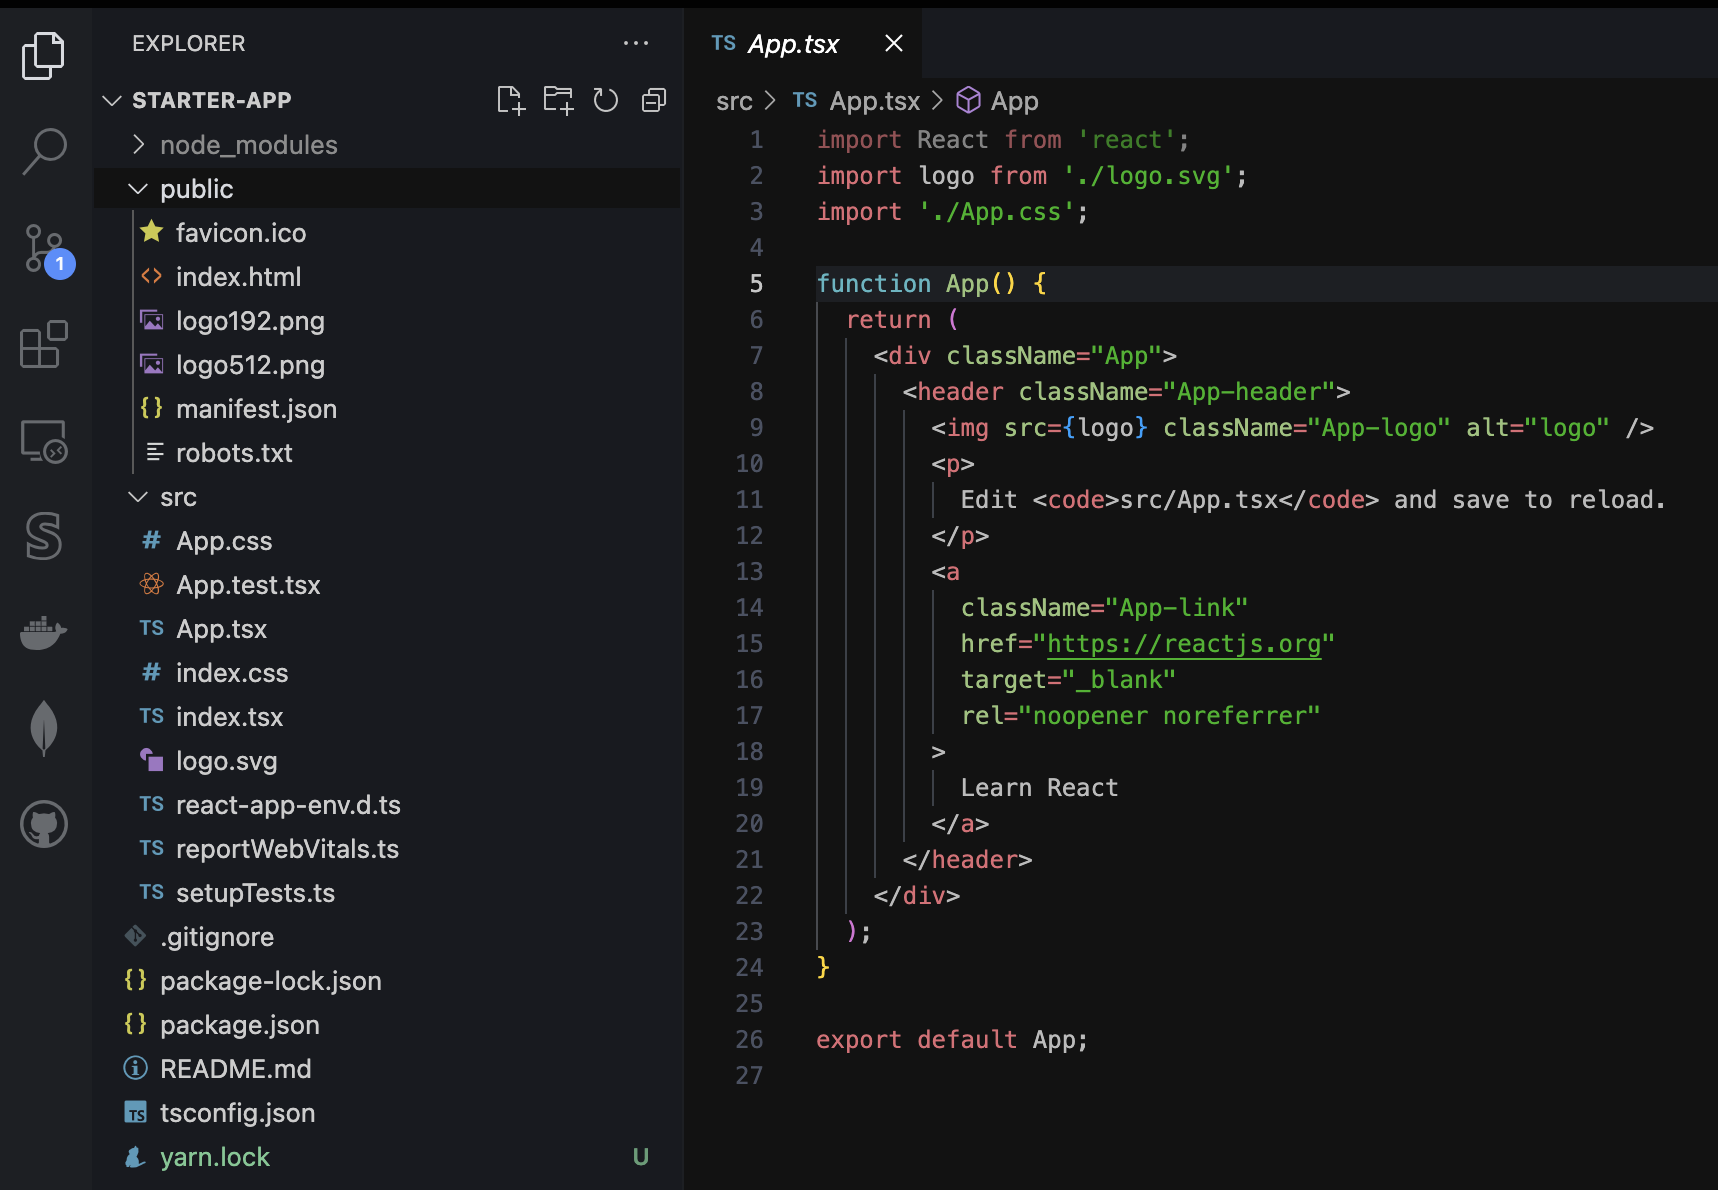Click the "App-logo" className value

coord(1378,428)
